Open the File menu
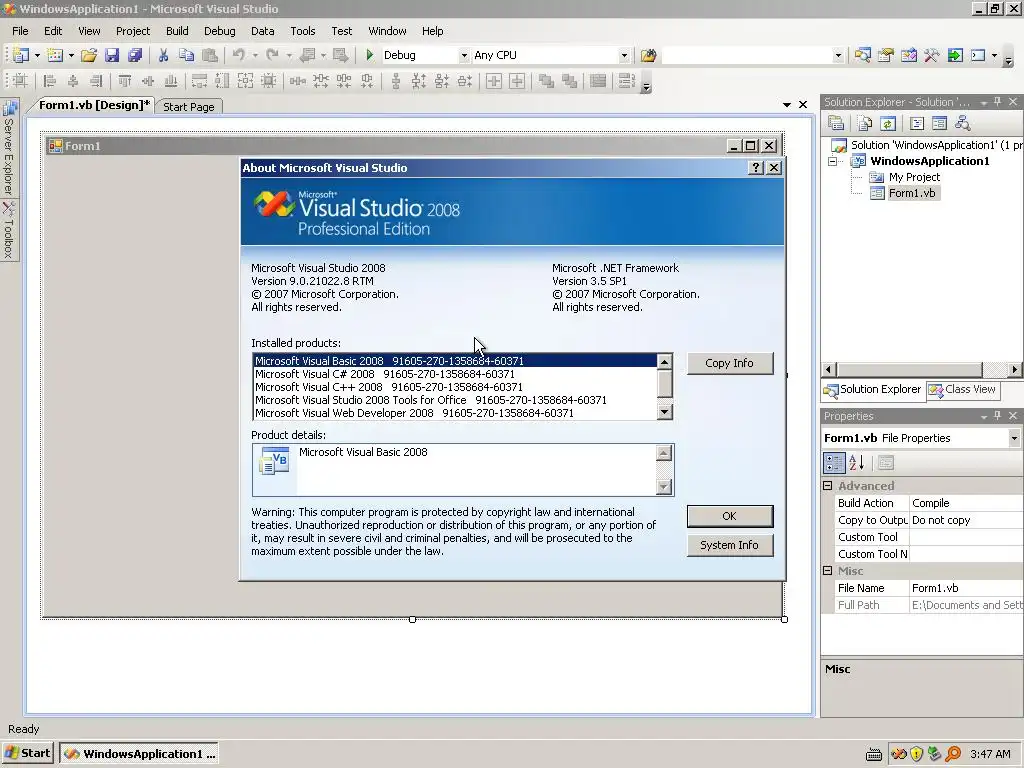 20,31
